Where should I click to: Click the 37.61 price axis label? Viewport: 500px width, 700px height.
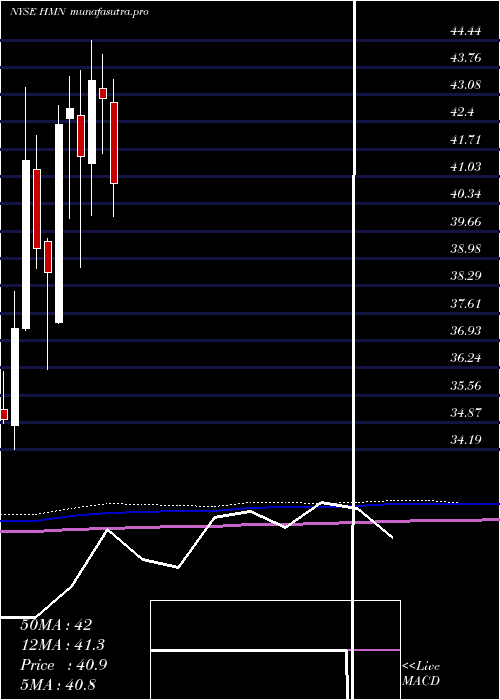[x=466, y=304]
